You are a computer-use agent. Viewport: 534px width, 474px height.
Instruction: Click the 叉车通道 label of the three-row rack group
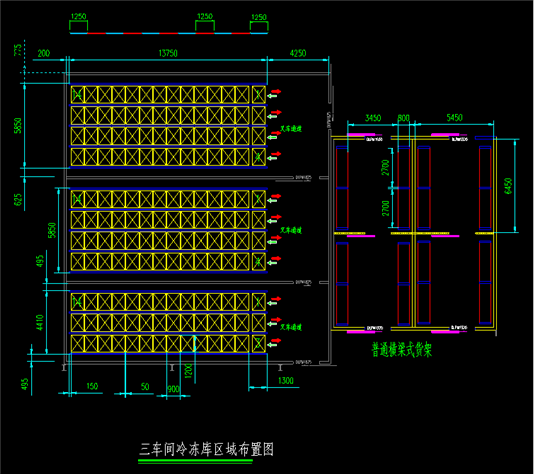click(291, 327)
